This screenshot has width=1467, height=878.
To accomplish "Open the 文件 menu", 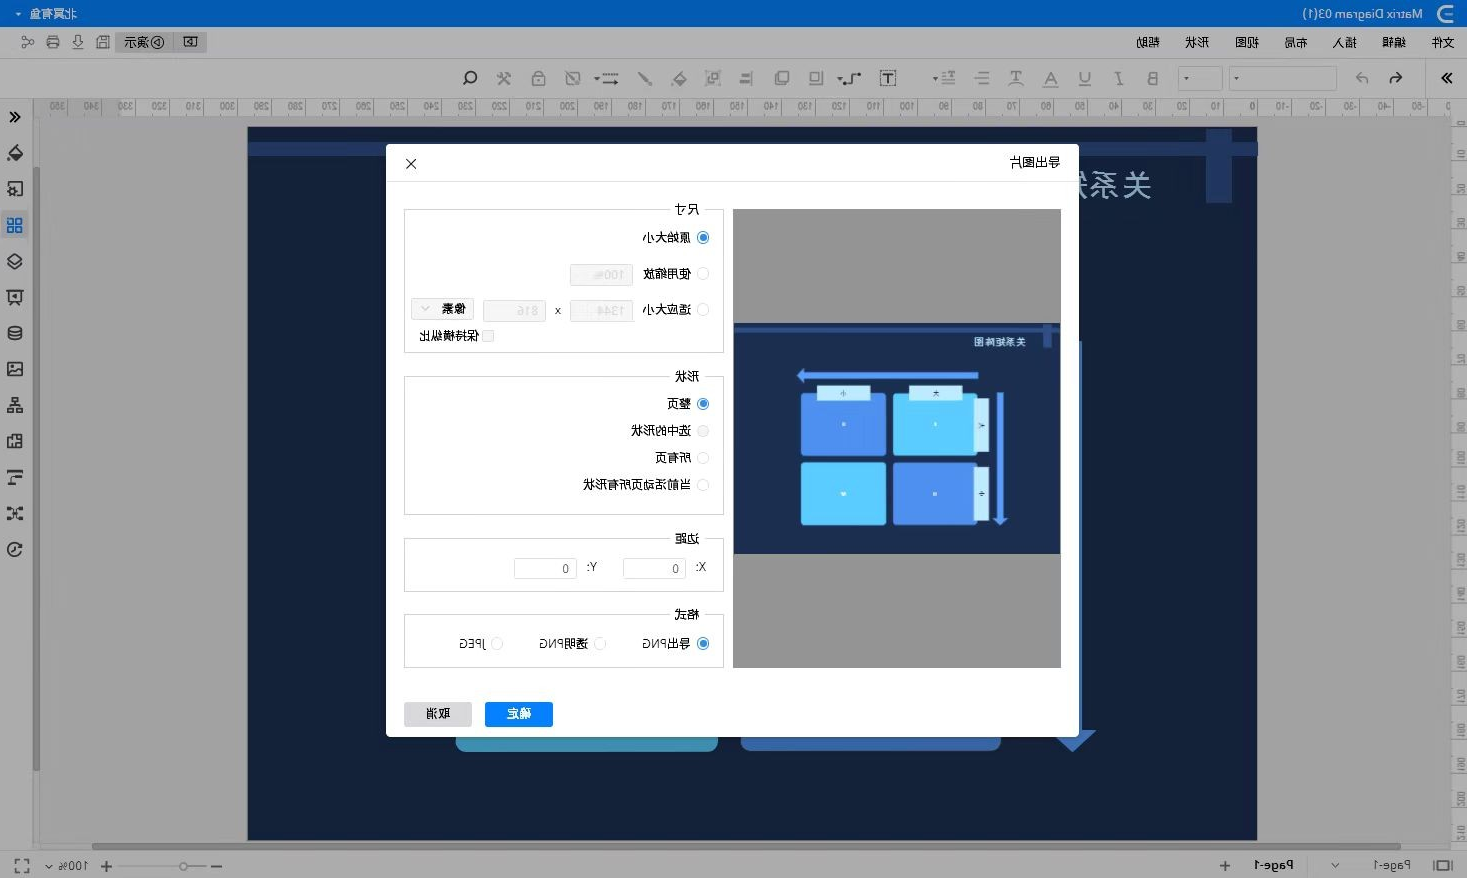I will click(1443, 42).
